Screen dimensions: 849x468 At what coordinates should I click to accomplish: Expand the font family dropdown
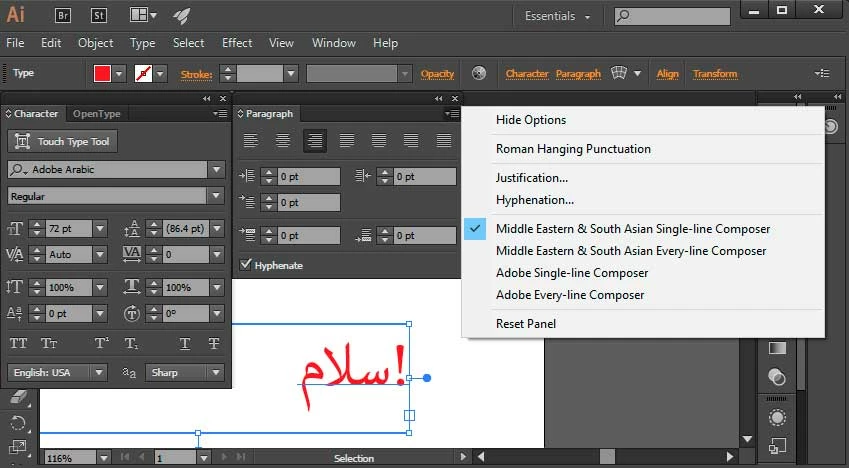coord(217,169)
